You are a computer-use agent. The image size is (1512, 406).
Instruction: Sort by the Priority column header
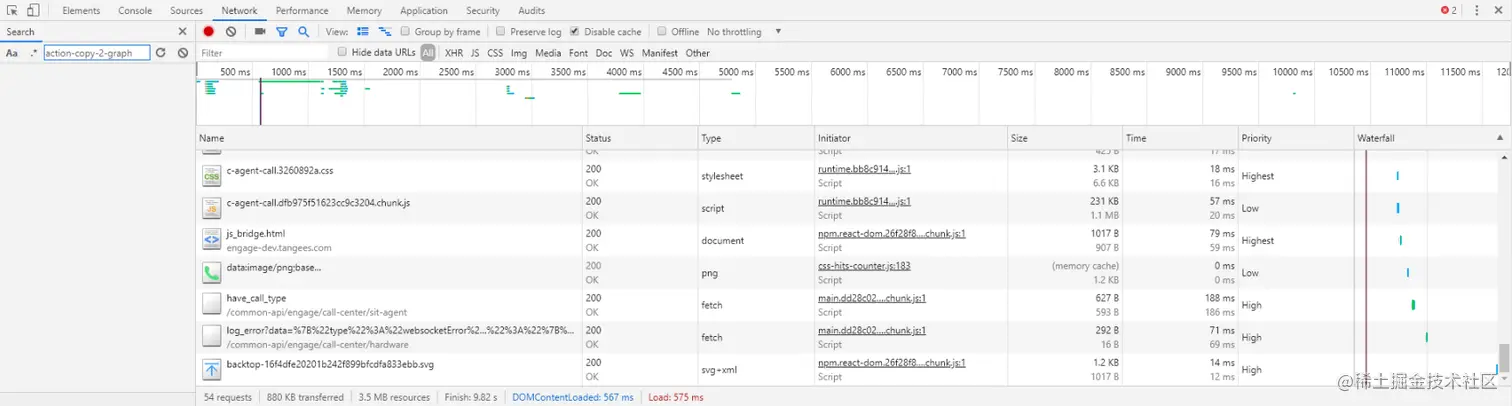coord(1295,138)
